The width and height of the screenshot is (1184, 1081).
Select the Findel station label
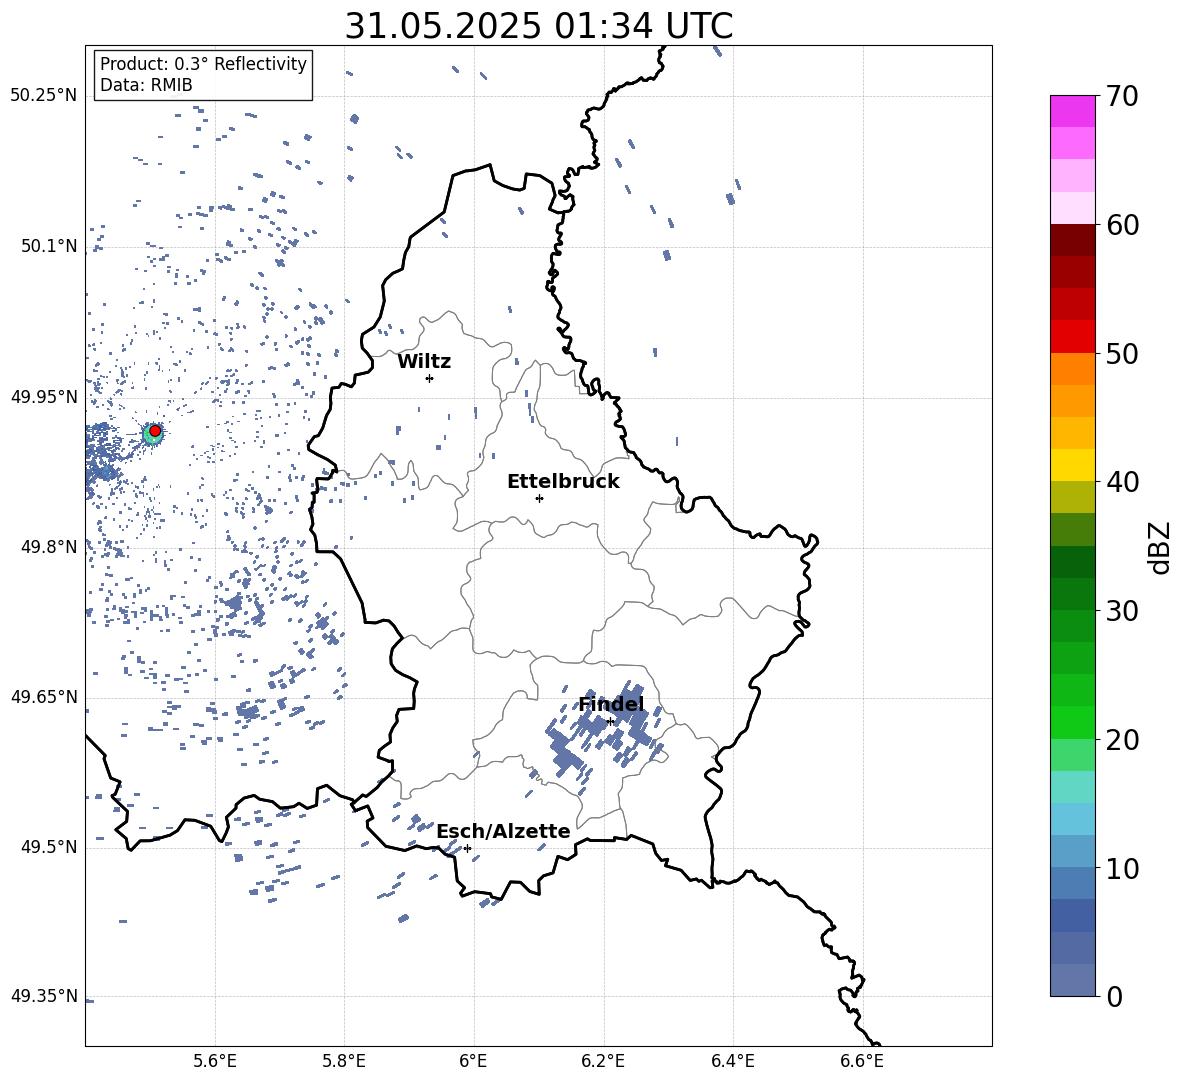click(x=612, y=704)
